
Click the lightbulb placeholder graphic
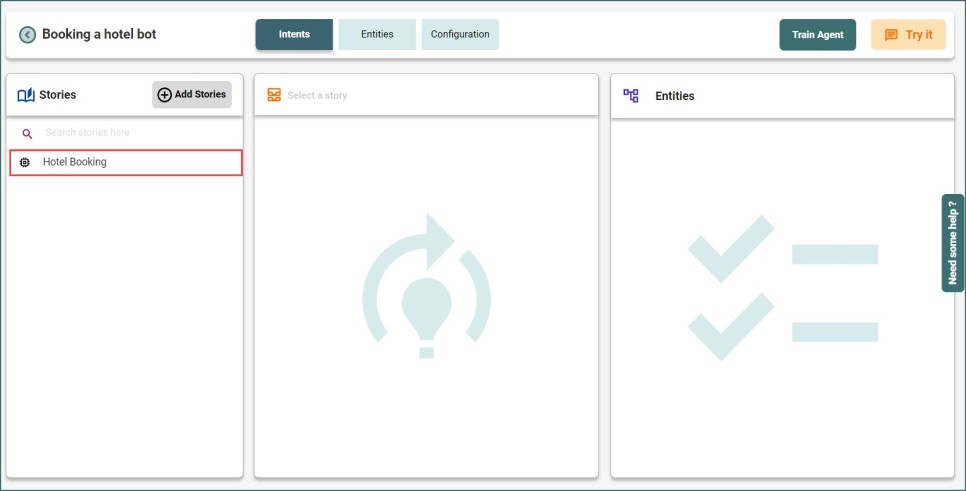[427, 285]
